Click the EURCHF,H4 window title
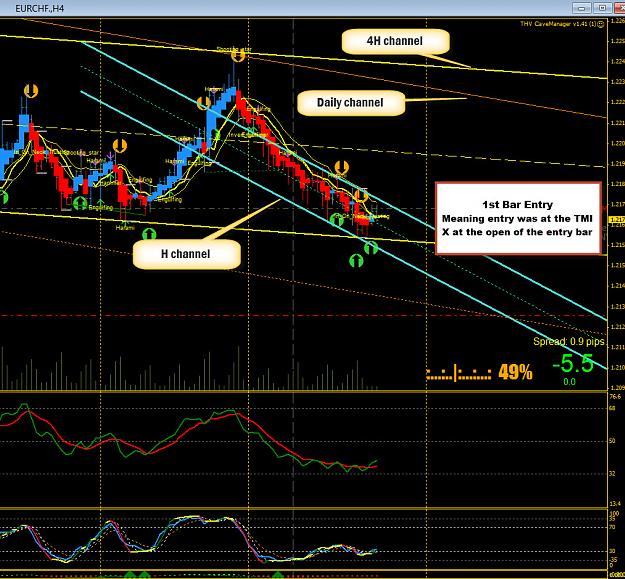Screen dimensions: 625x579 (39, 8)
